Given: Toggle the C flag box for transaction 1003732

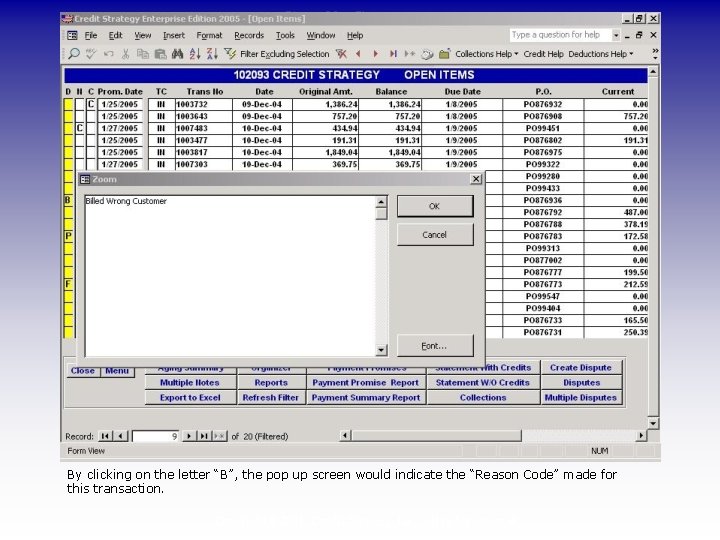Looking at the screenshot, I should coord(91,104).
